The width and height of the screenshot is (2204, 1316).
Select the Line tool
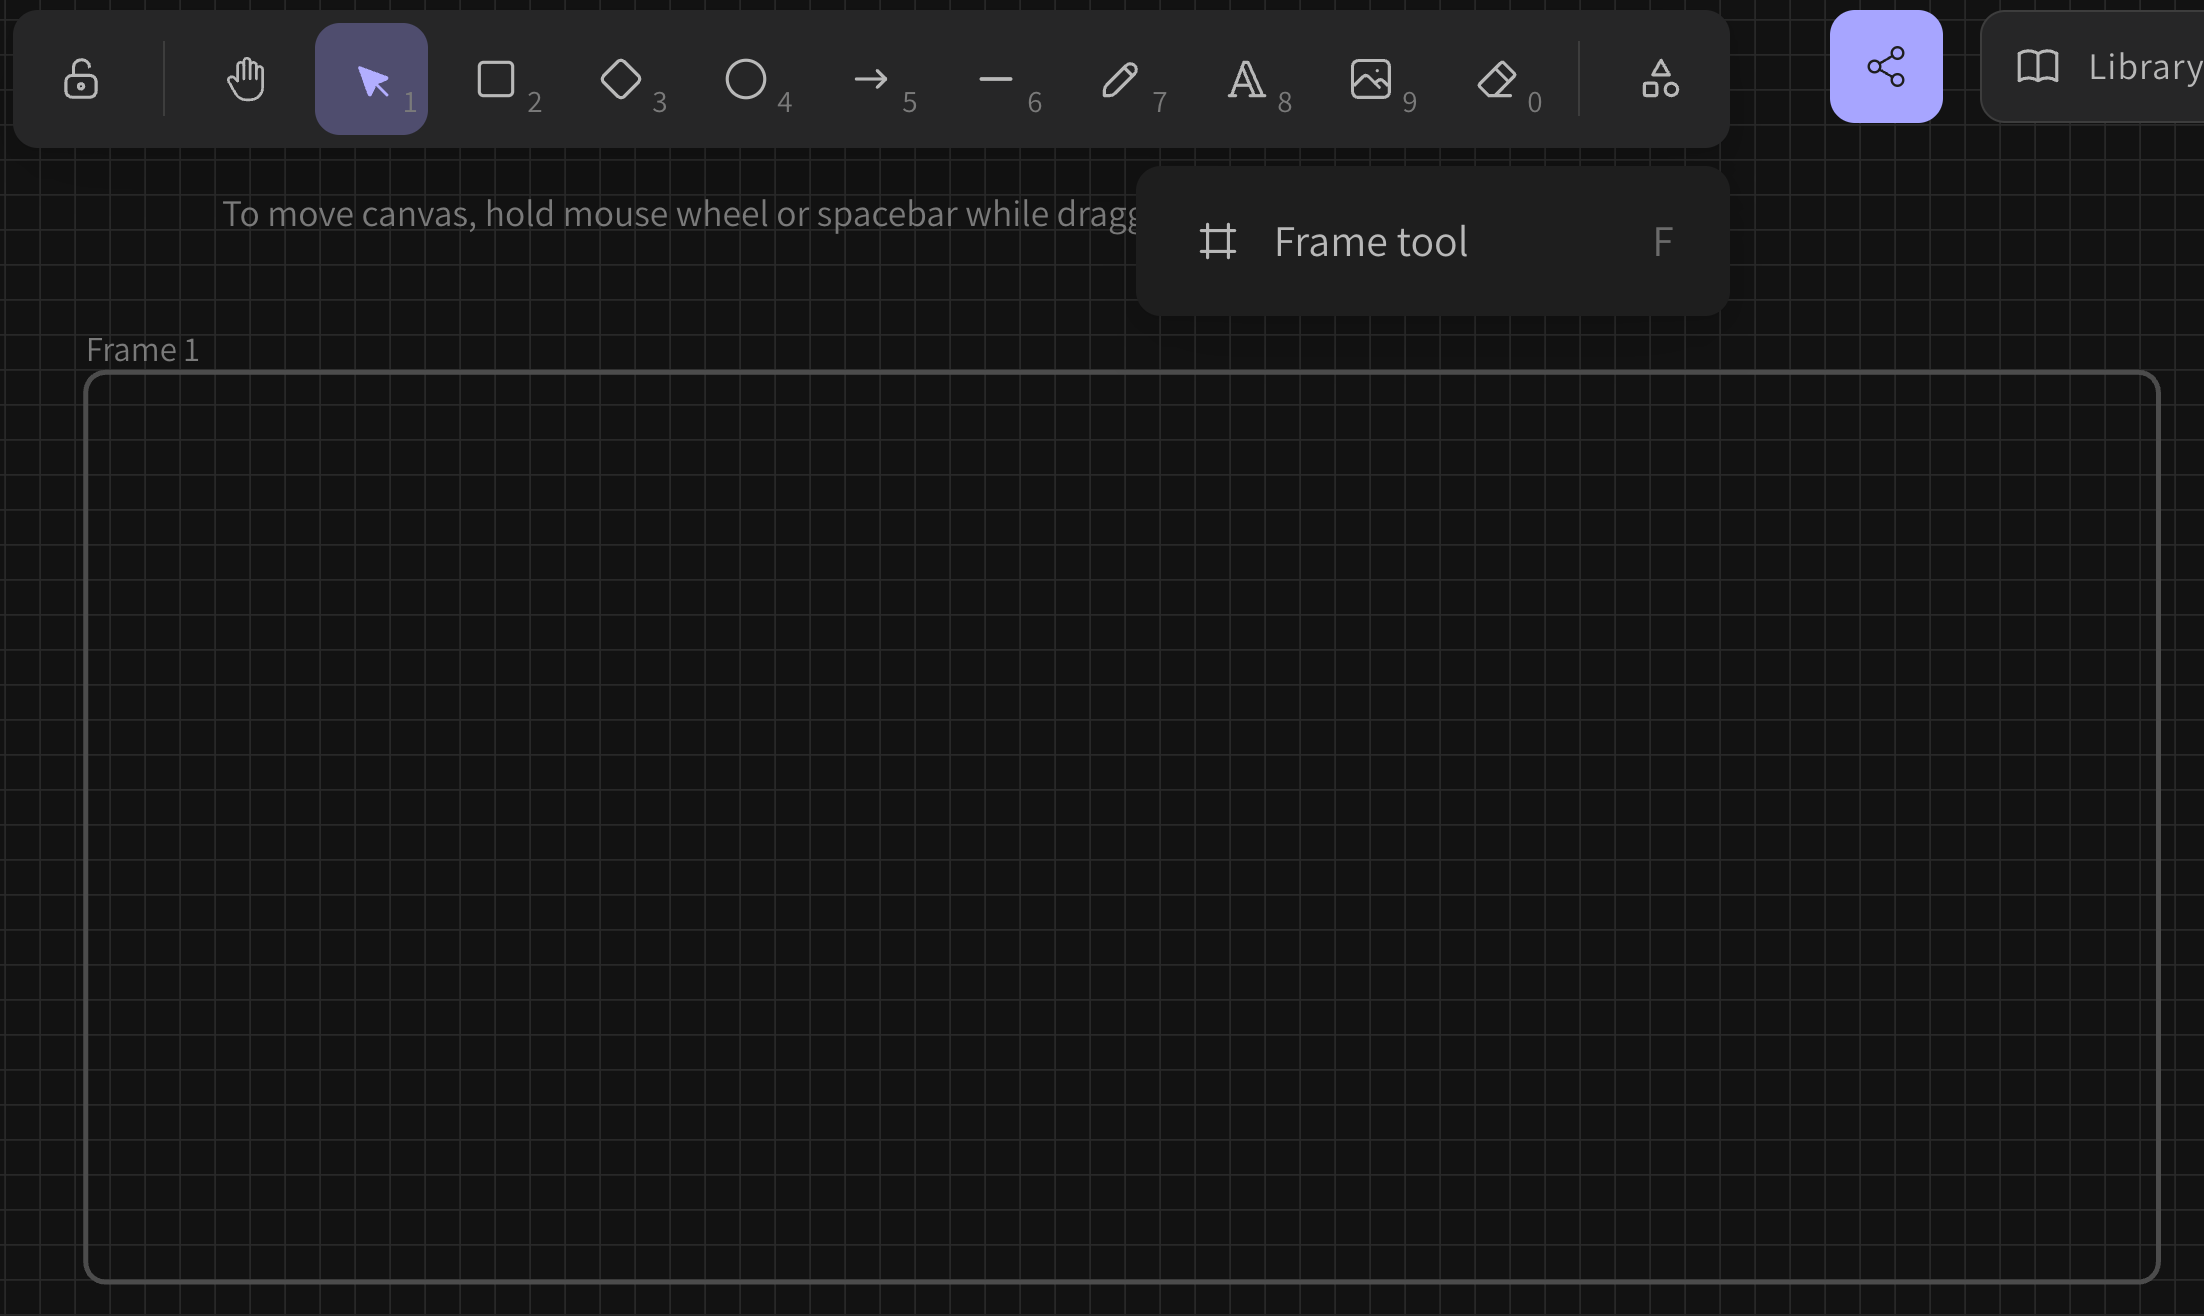995,80
